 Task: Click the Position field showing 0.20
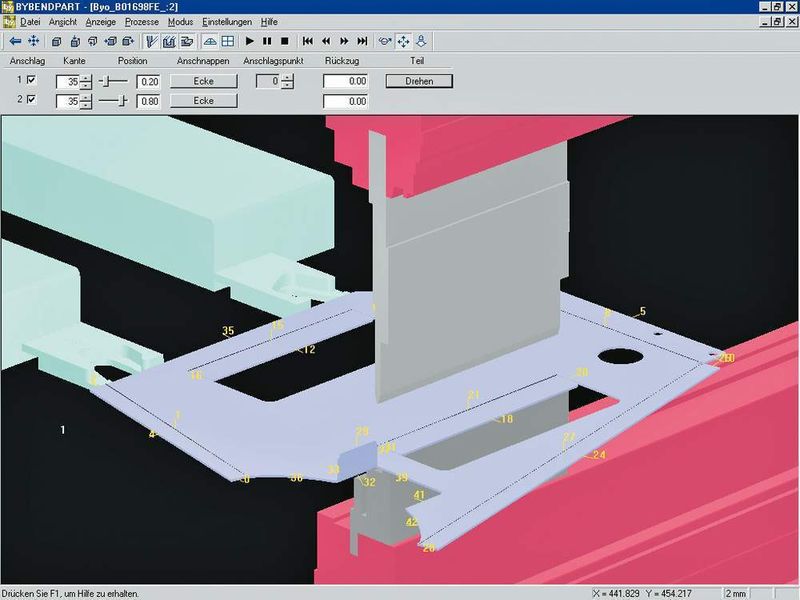pos(148,82)
